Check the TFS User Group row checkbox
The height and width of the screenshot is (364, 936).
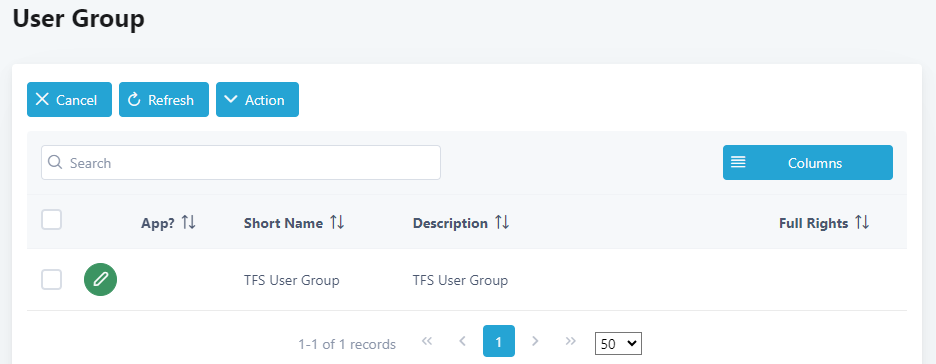coord(51,279)
